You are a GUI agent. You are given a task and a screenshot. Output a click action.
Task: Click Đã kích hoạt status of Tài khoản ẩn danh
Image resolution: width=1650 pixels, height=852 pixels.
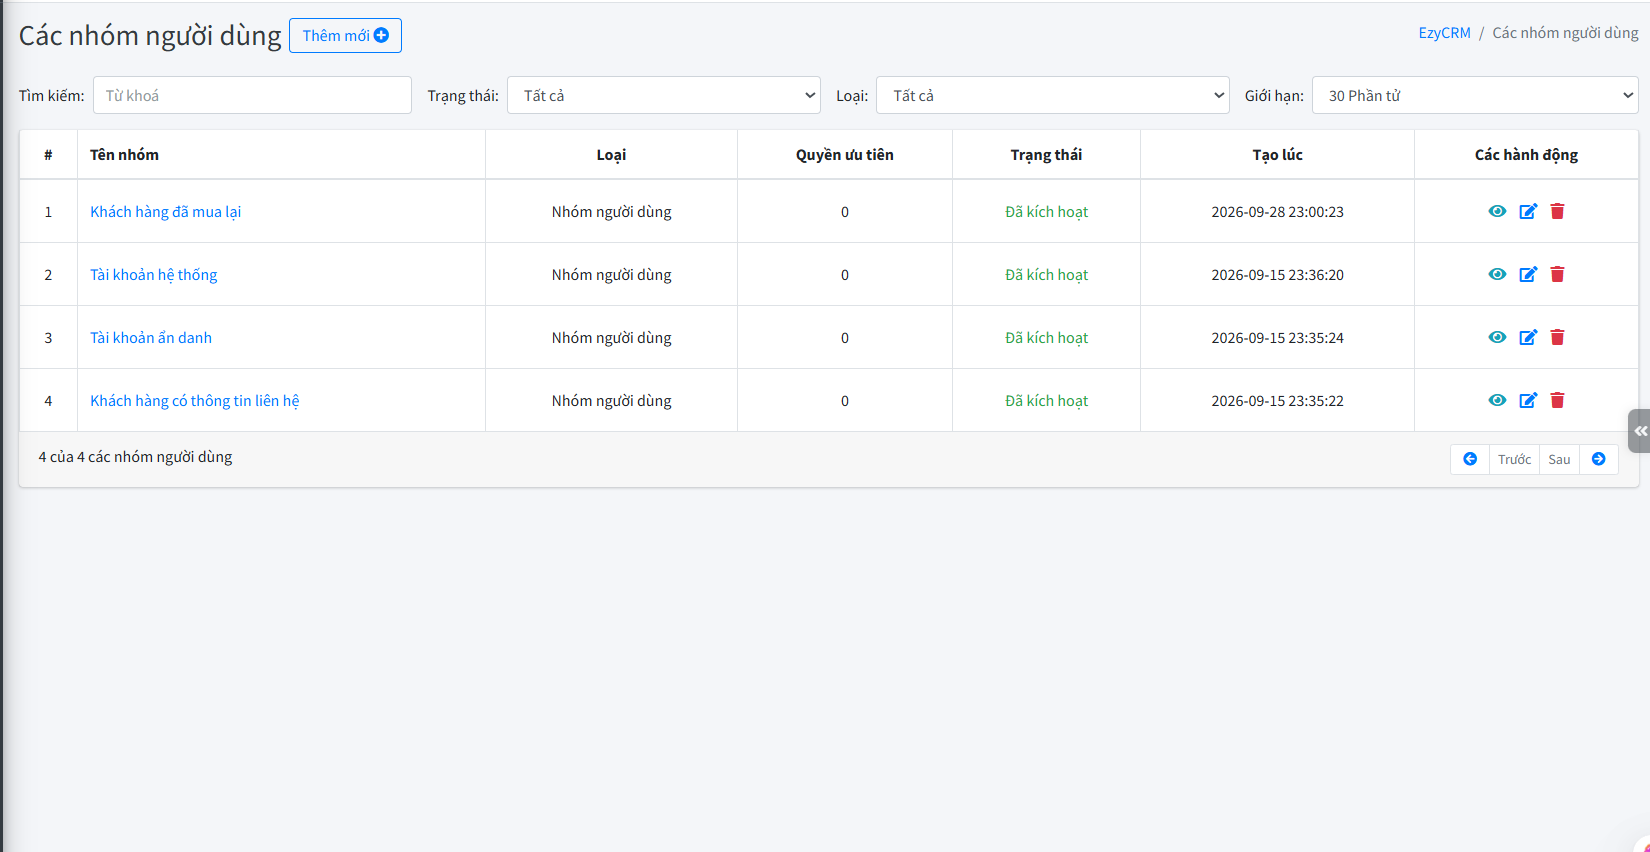(1046, 337)
